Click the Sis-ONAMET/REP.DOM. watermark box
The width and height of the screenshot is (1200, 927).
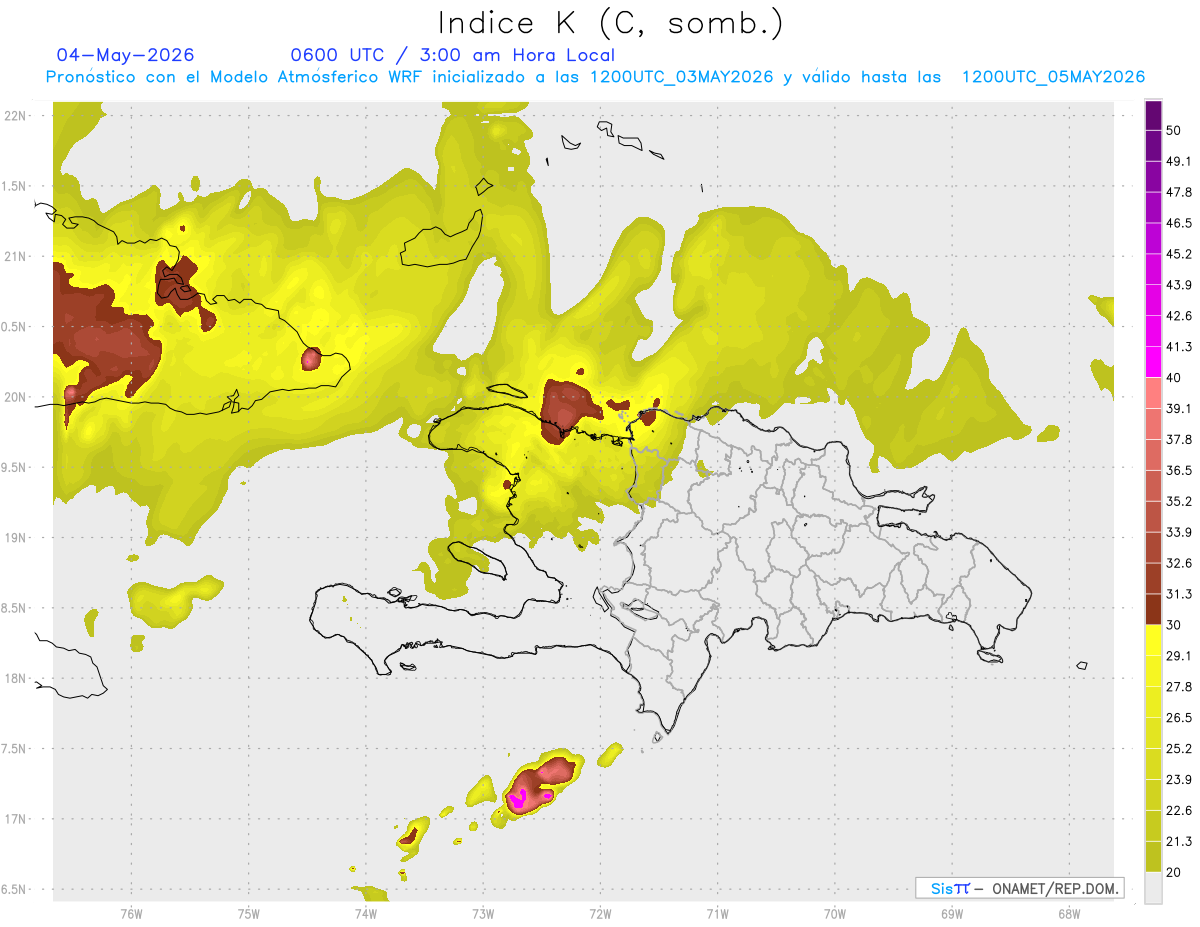1019,888
